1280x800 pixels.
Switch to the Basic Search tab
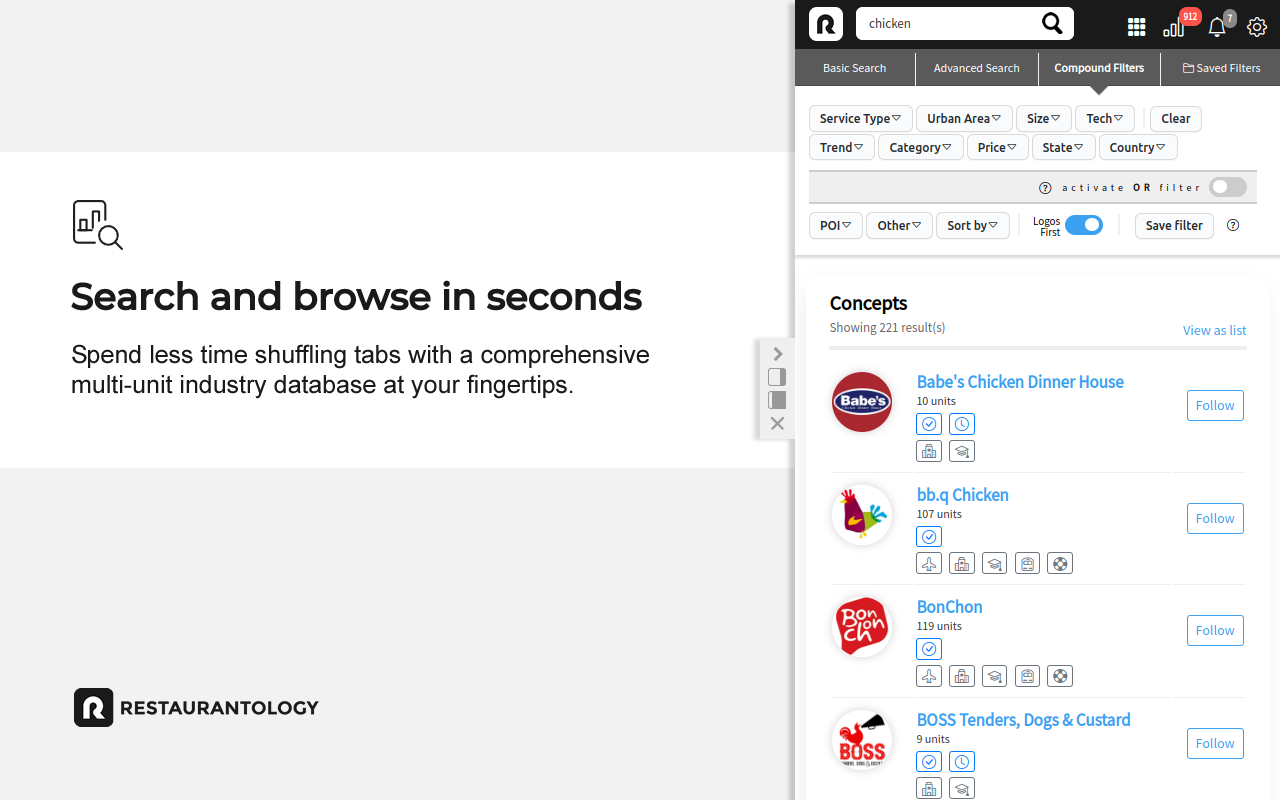coord(854,68)
